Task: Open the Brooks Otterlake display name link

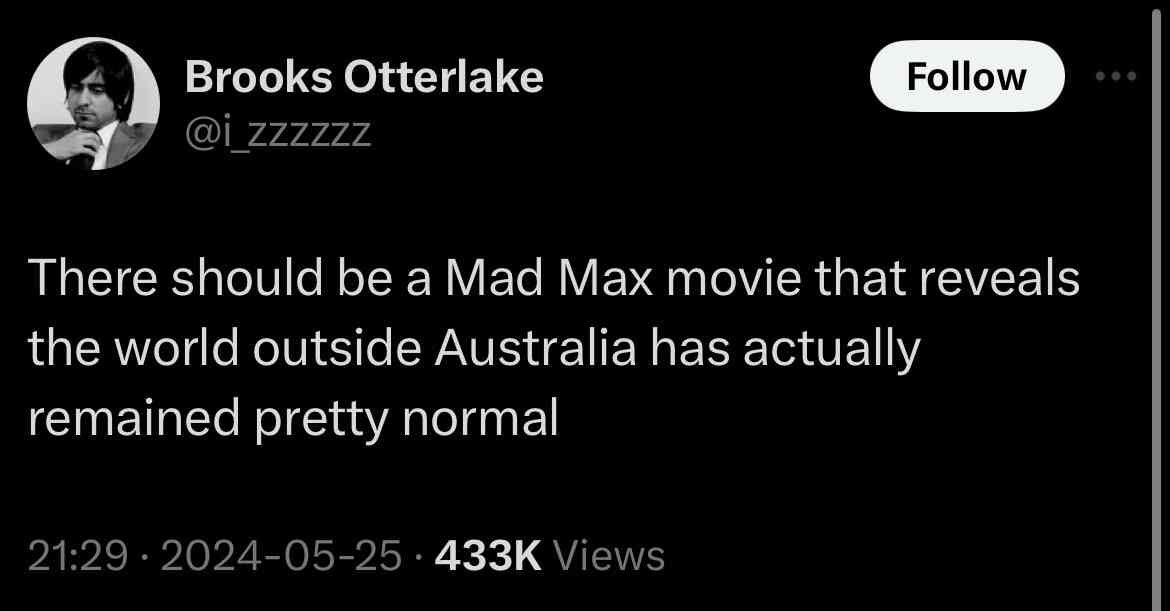Action: click(x=364, y=77)
